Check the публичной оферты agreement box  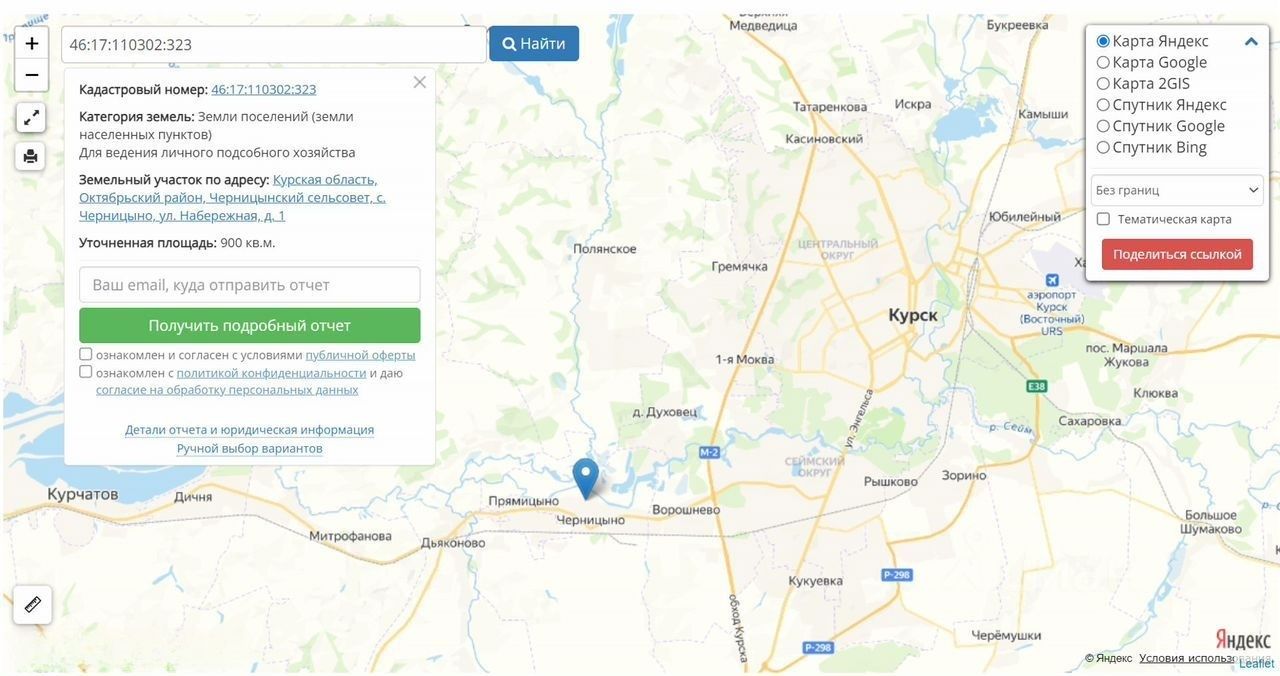coord(86,354)
